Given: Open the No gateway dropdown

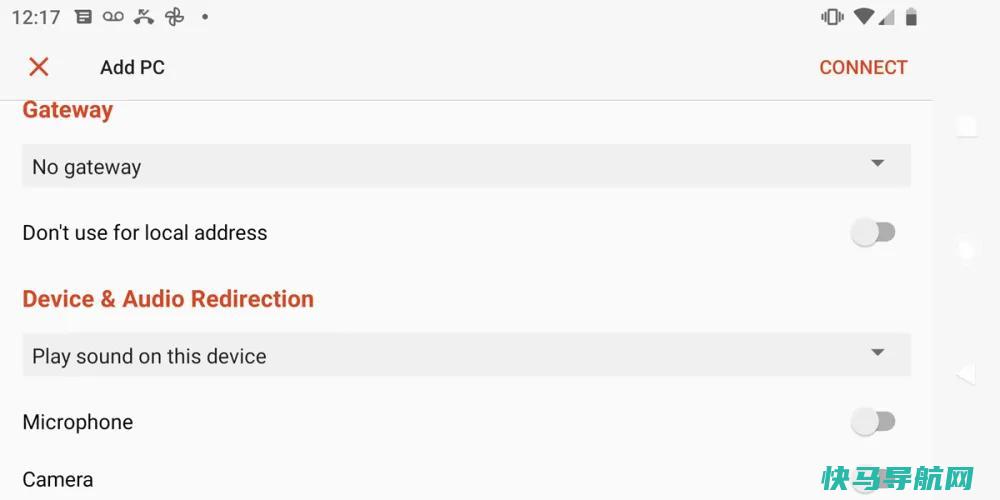Looking at the screenshot, I should pyautogui.click(x=466, y=166).
